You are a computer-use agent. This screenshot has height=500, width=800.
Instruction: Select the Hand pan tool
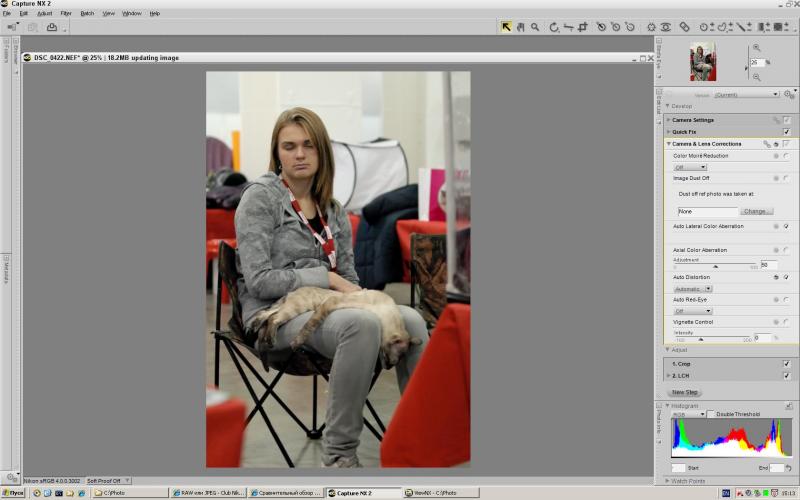pos(520,27)
